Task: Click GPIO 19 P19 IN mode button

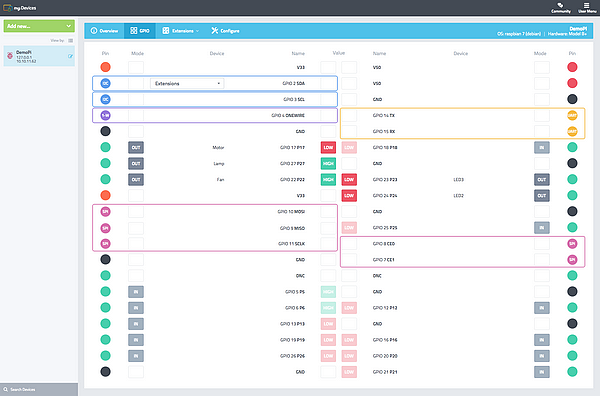Action: click(x=136, y=340)
